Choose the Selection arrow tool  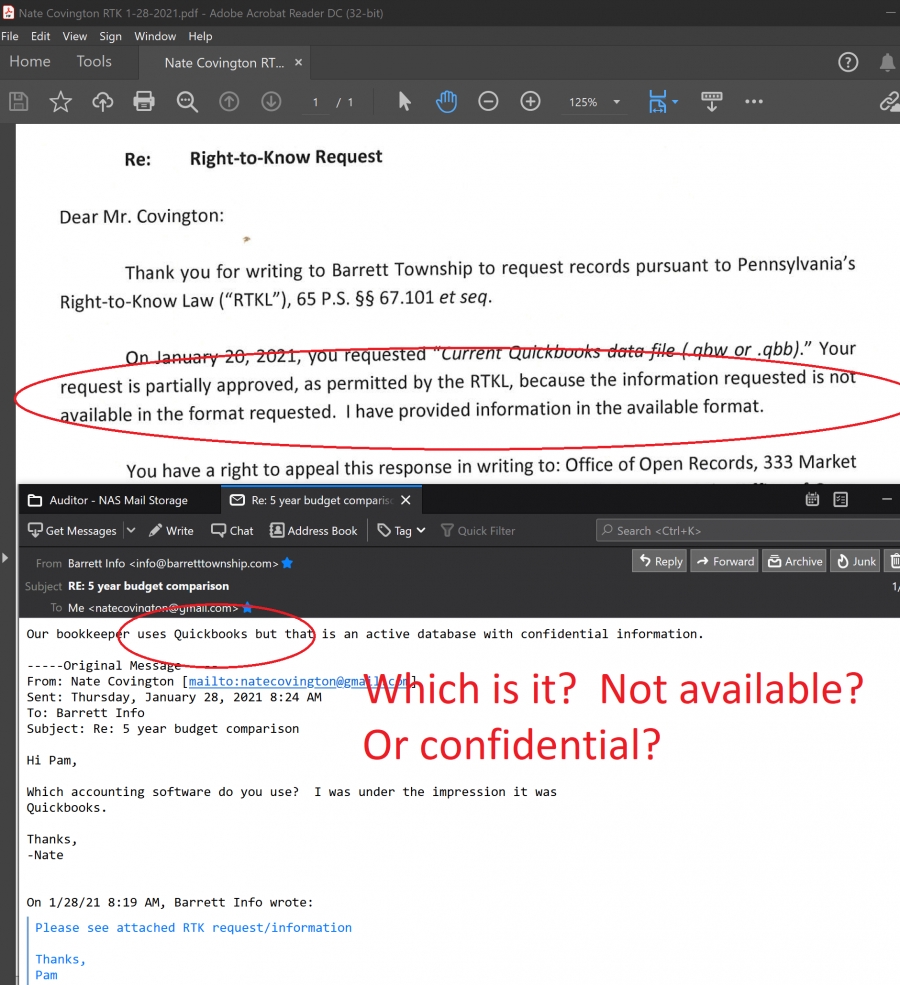pyautogui.click(x=404, y=101)
